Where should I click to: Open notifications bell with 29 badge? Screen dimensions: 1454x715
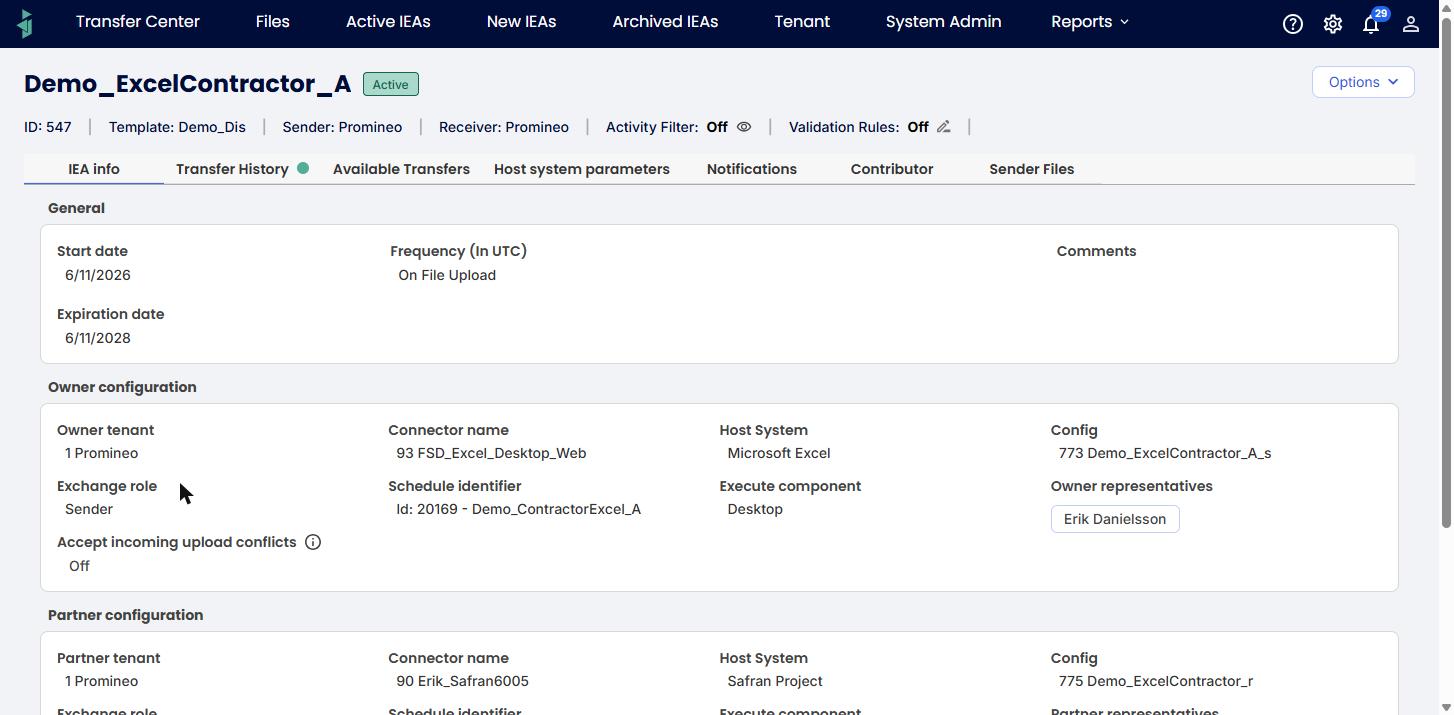point(1372,22)
